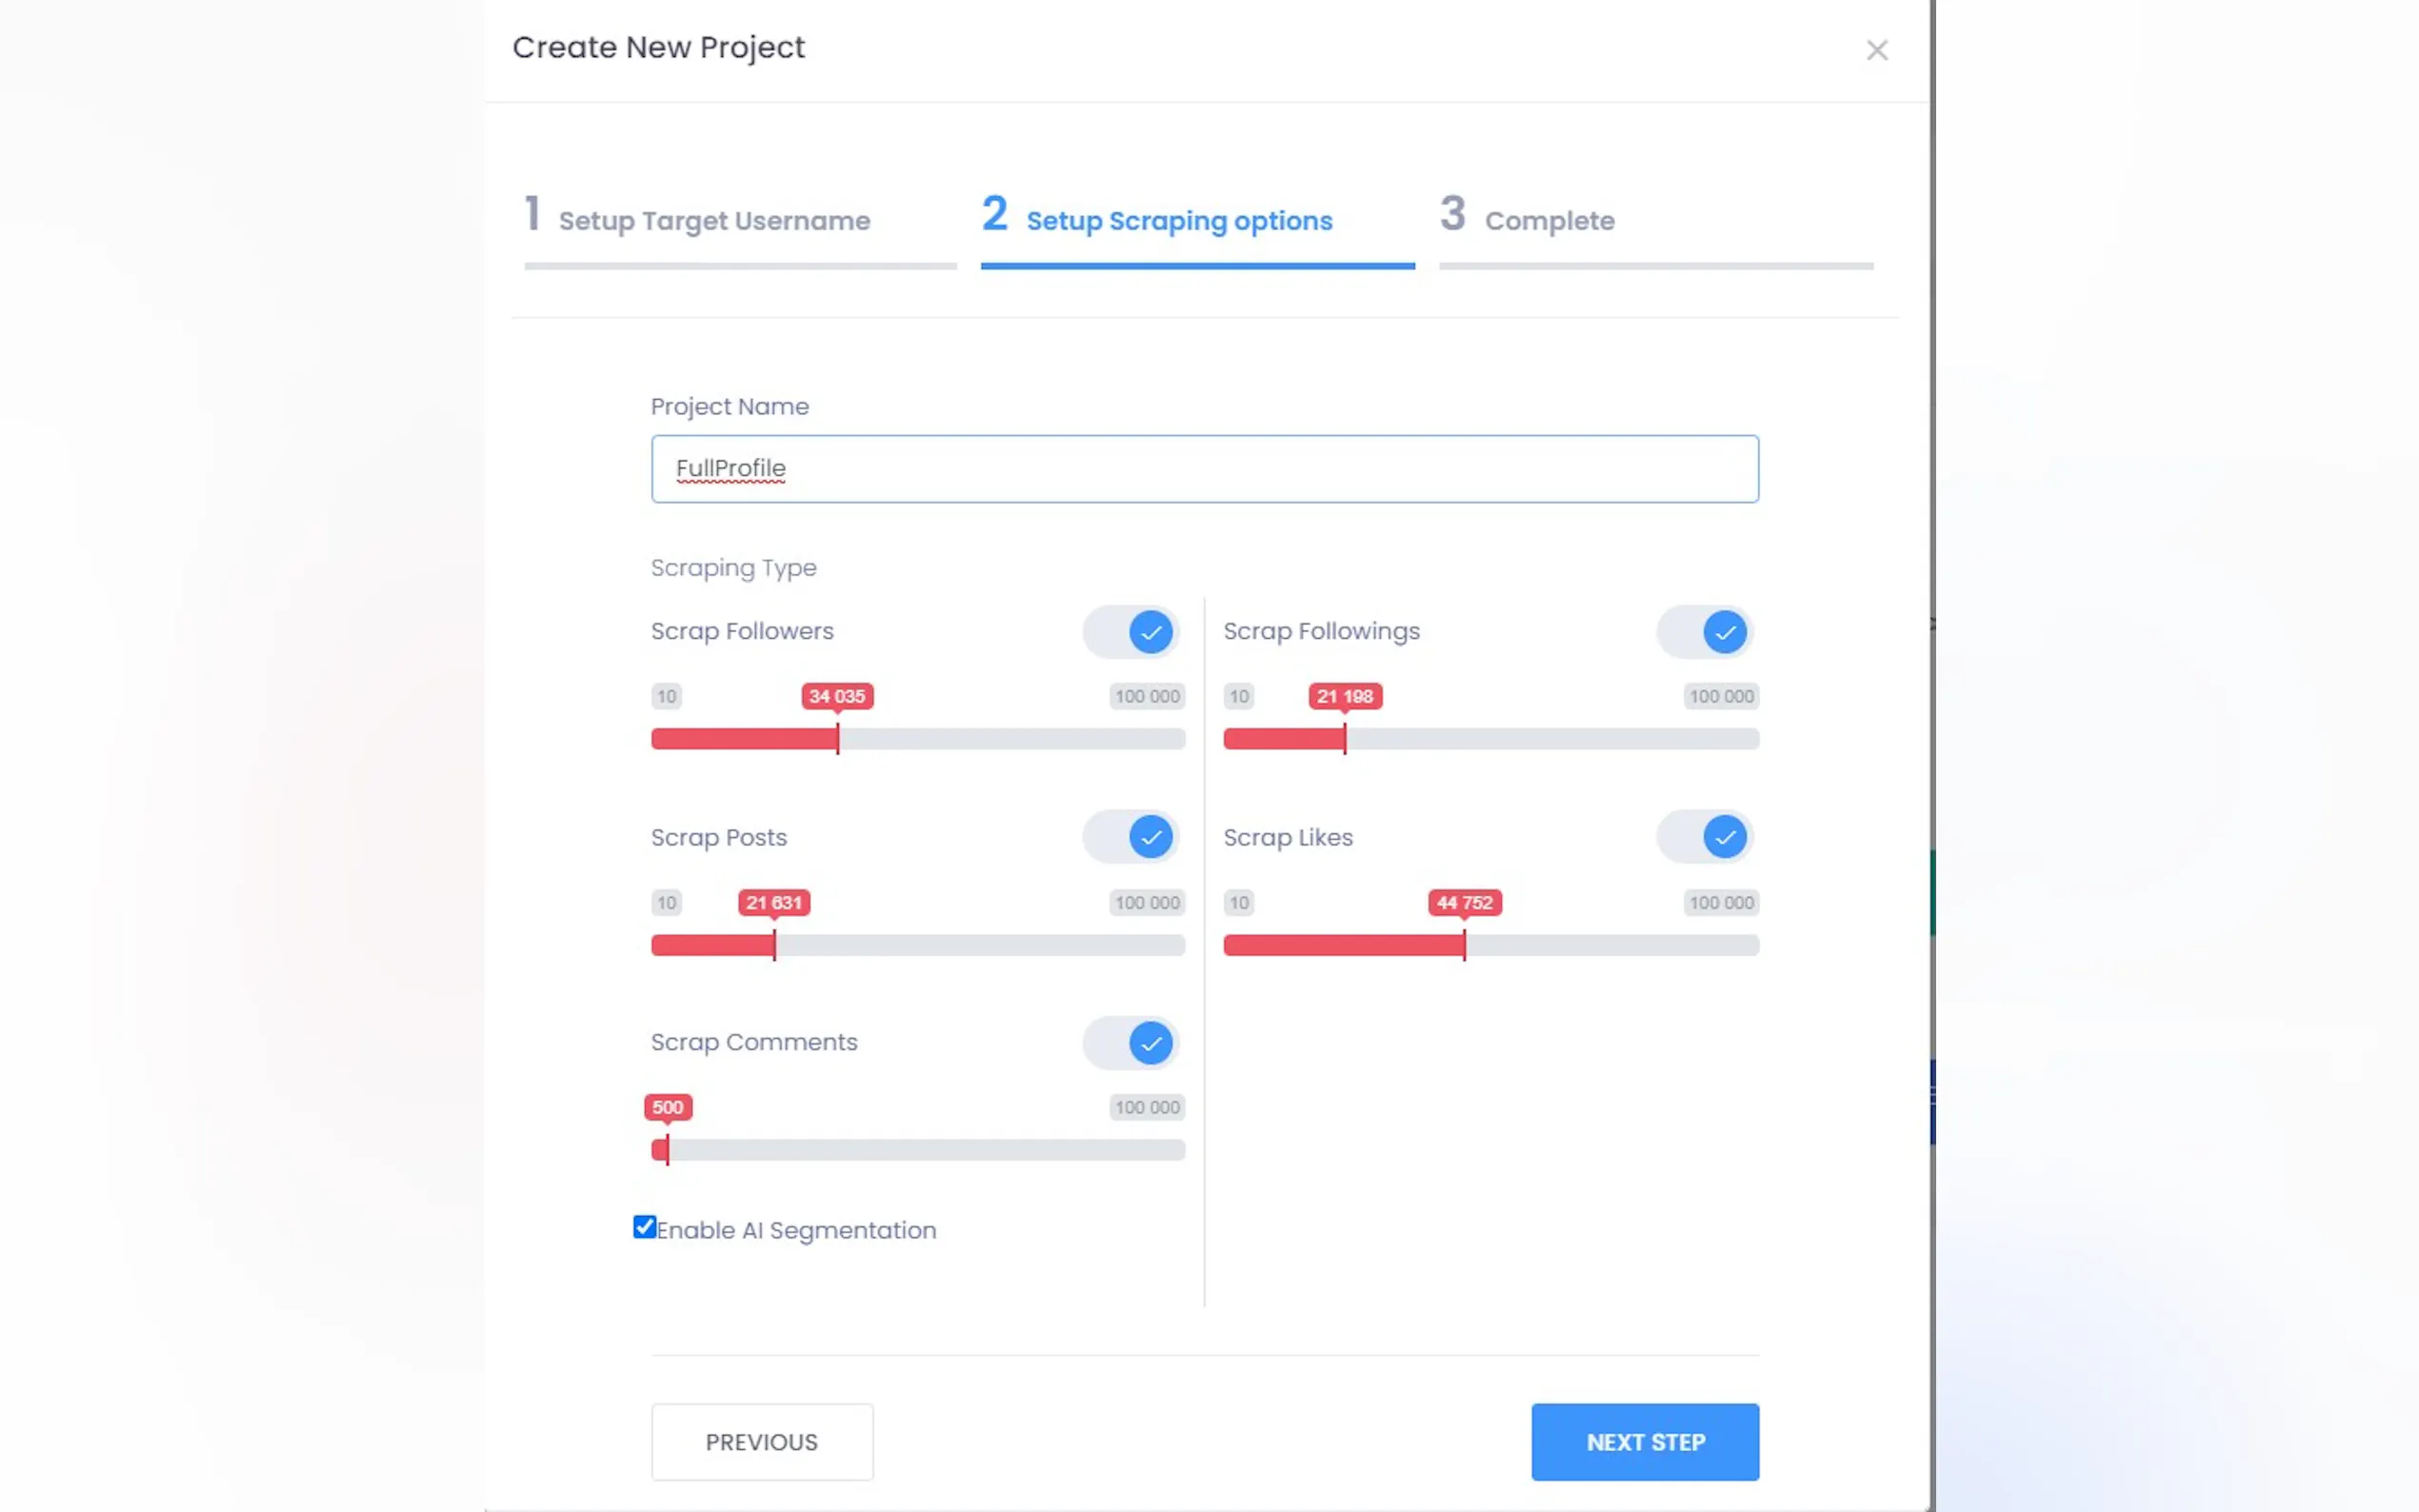
Task: Toggle the Scrap Followers switch
Action: coord(1130,632)
